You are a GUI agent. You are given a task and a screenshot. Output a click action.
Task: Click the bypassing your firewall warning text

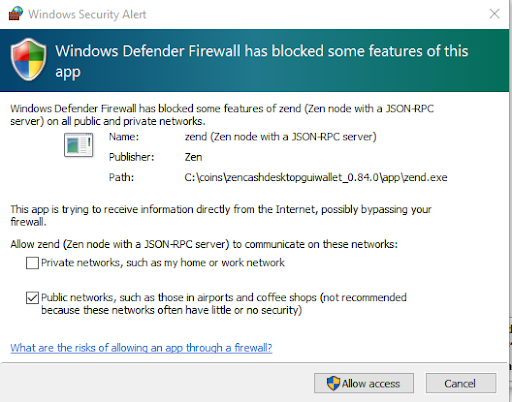221,215
